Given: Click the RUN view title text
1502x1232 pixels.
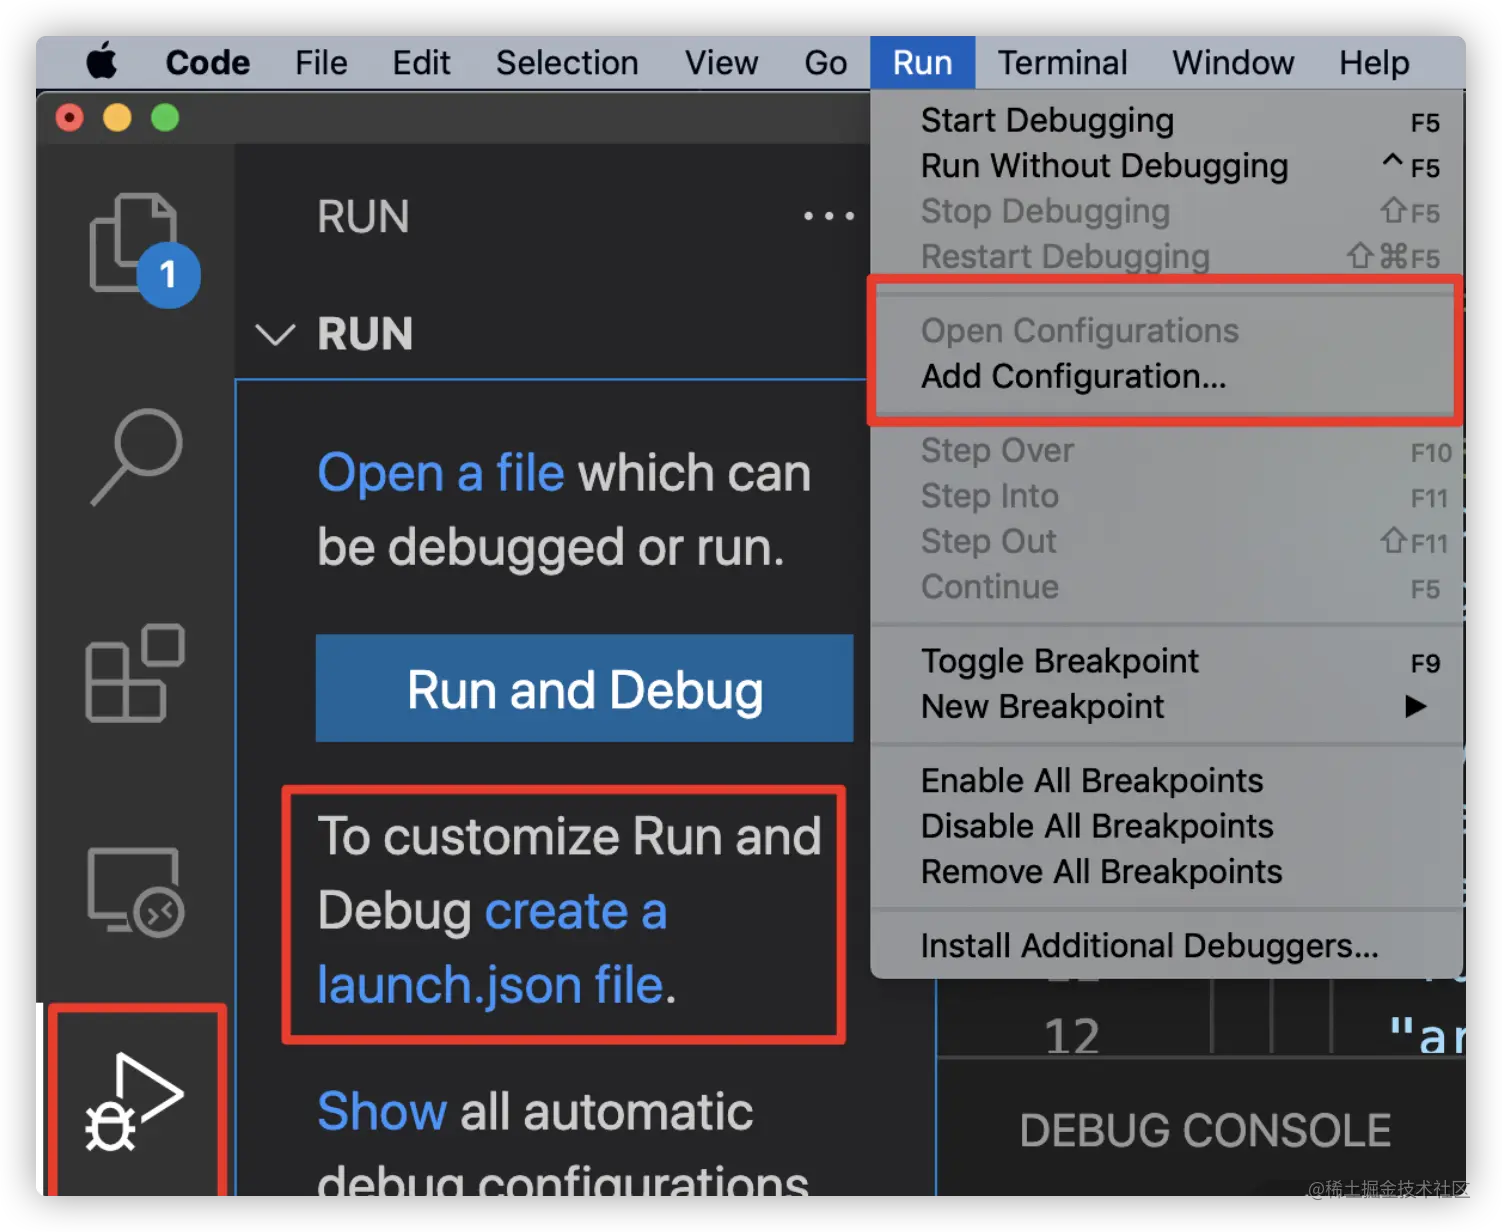Looking at the screenshot, I should click(363, 216).
